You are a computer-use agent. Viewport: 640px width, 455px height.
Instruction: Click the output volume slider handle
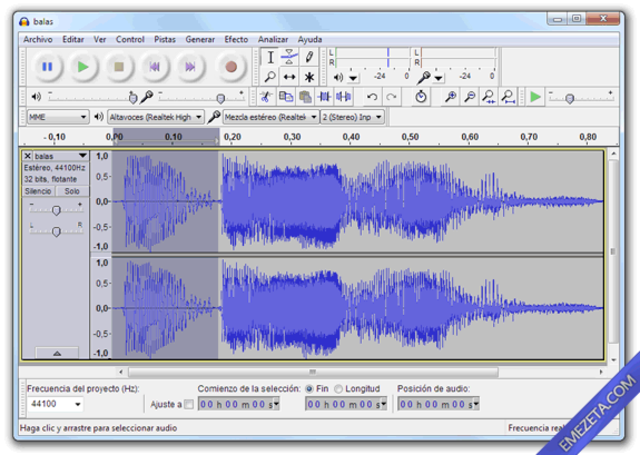click(133, 98)
